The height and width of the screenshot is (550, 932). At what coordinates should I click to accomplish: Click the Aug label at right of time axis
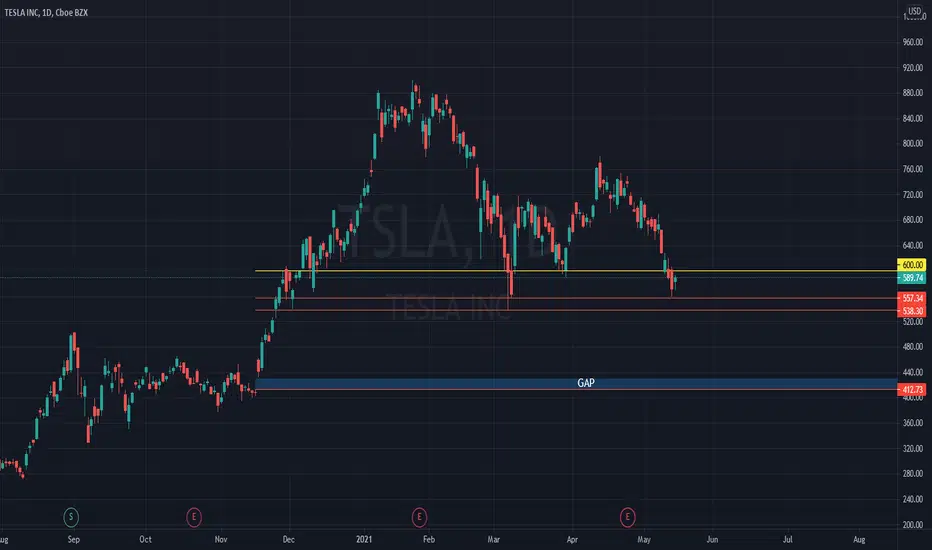point(859,539)
